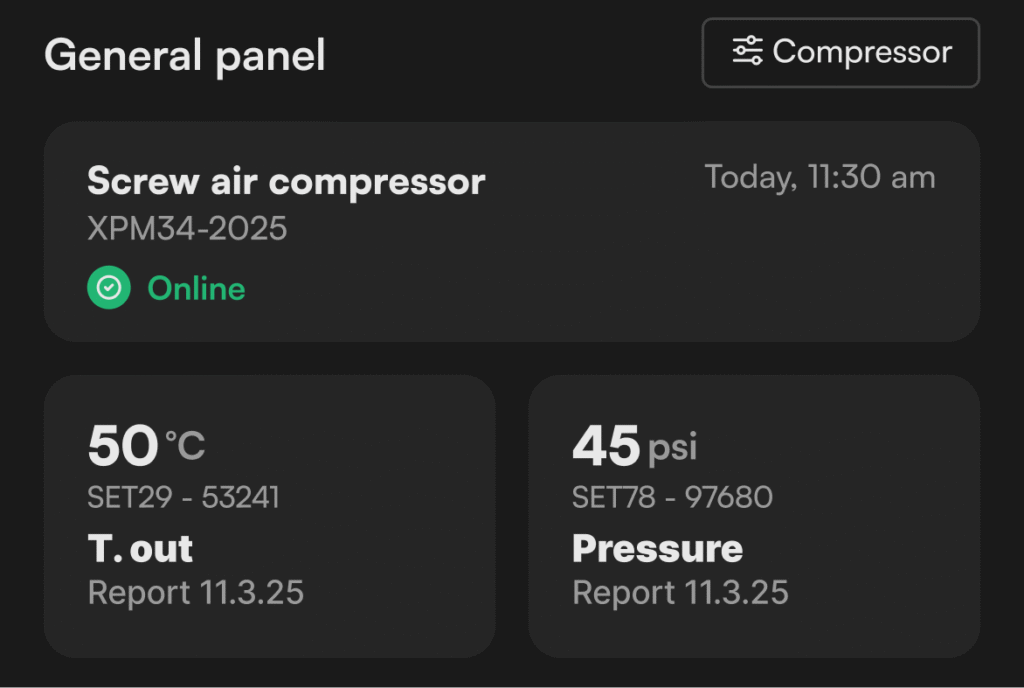Click sensor ID SET29 - 53241
The height and width of the screenshot is (688, 1024).
tap(184, 497)
